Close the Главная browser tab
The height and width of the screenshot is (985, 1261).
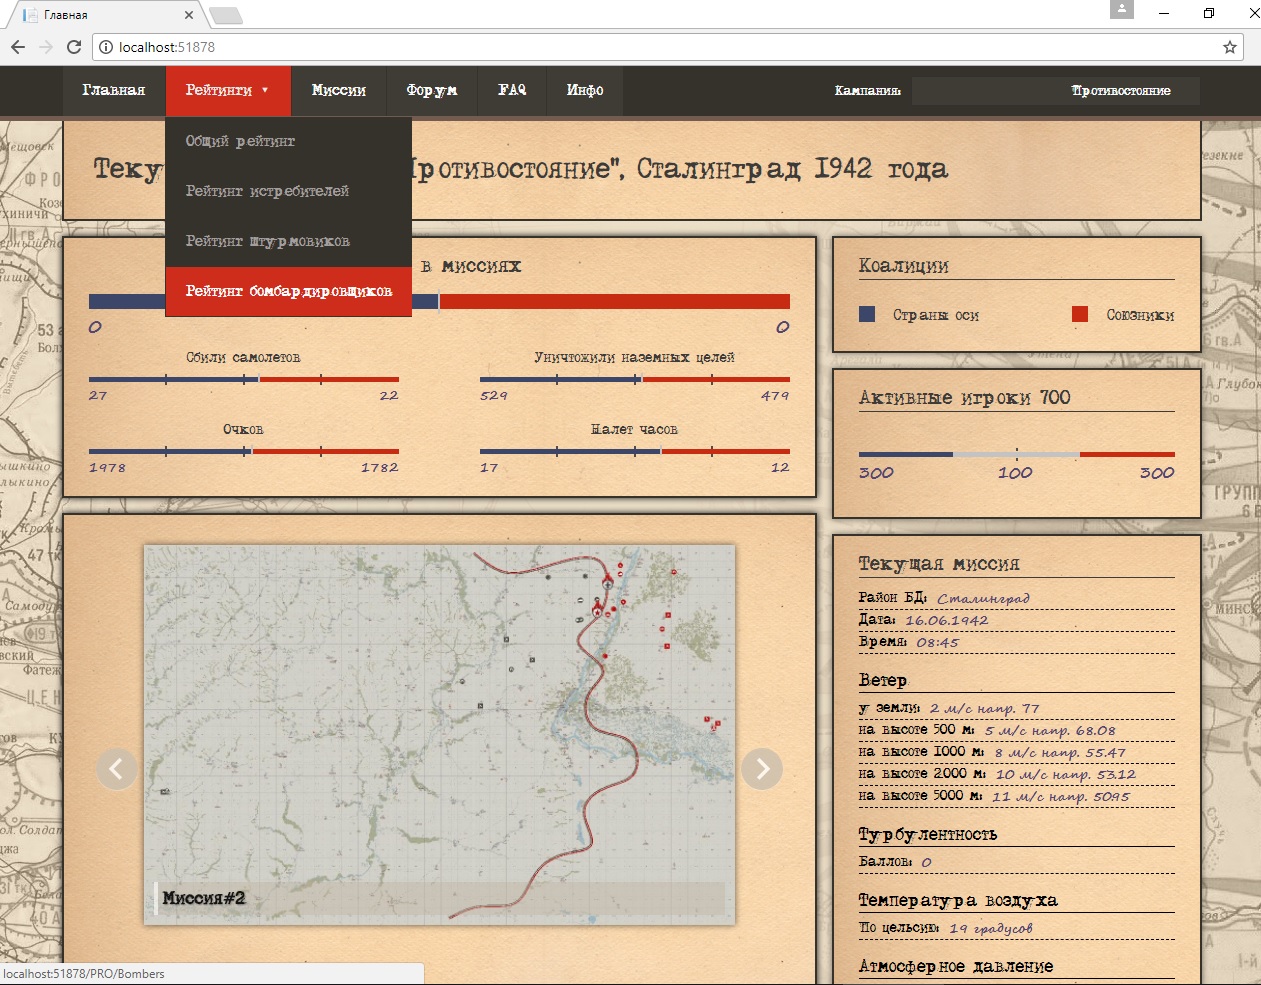coord(189,15)
